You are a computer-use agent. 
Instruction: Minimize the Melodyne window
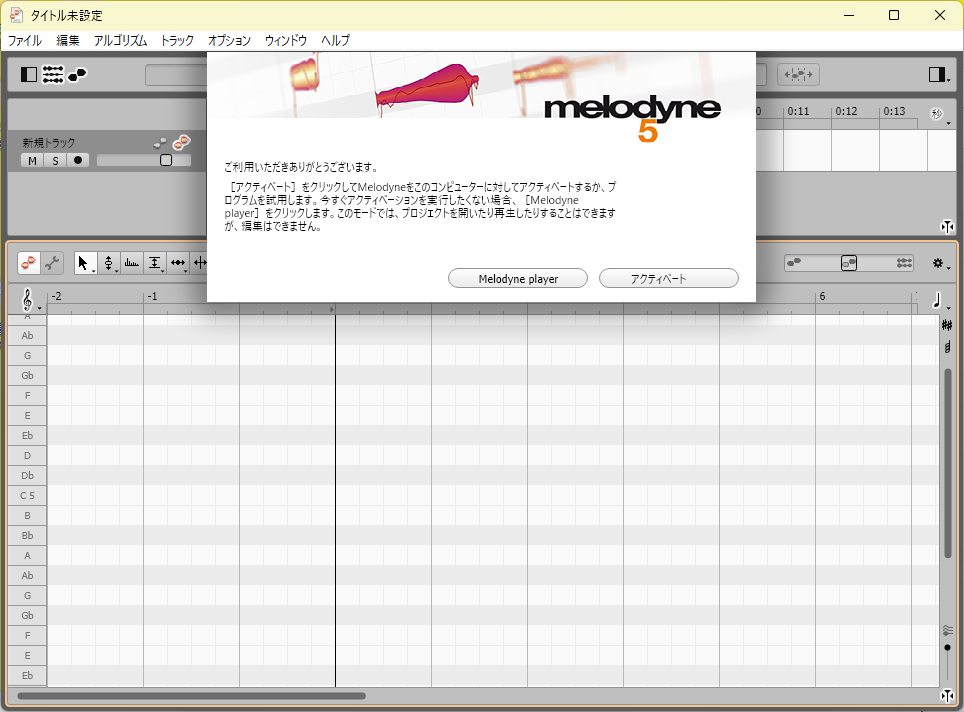849,15
